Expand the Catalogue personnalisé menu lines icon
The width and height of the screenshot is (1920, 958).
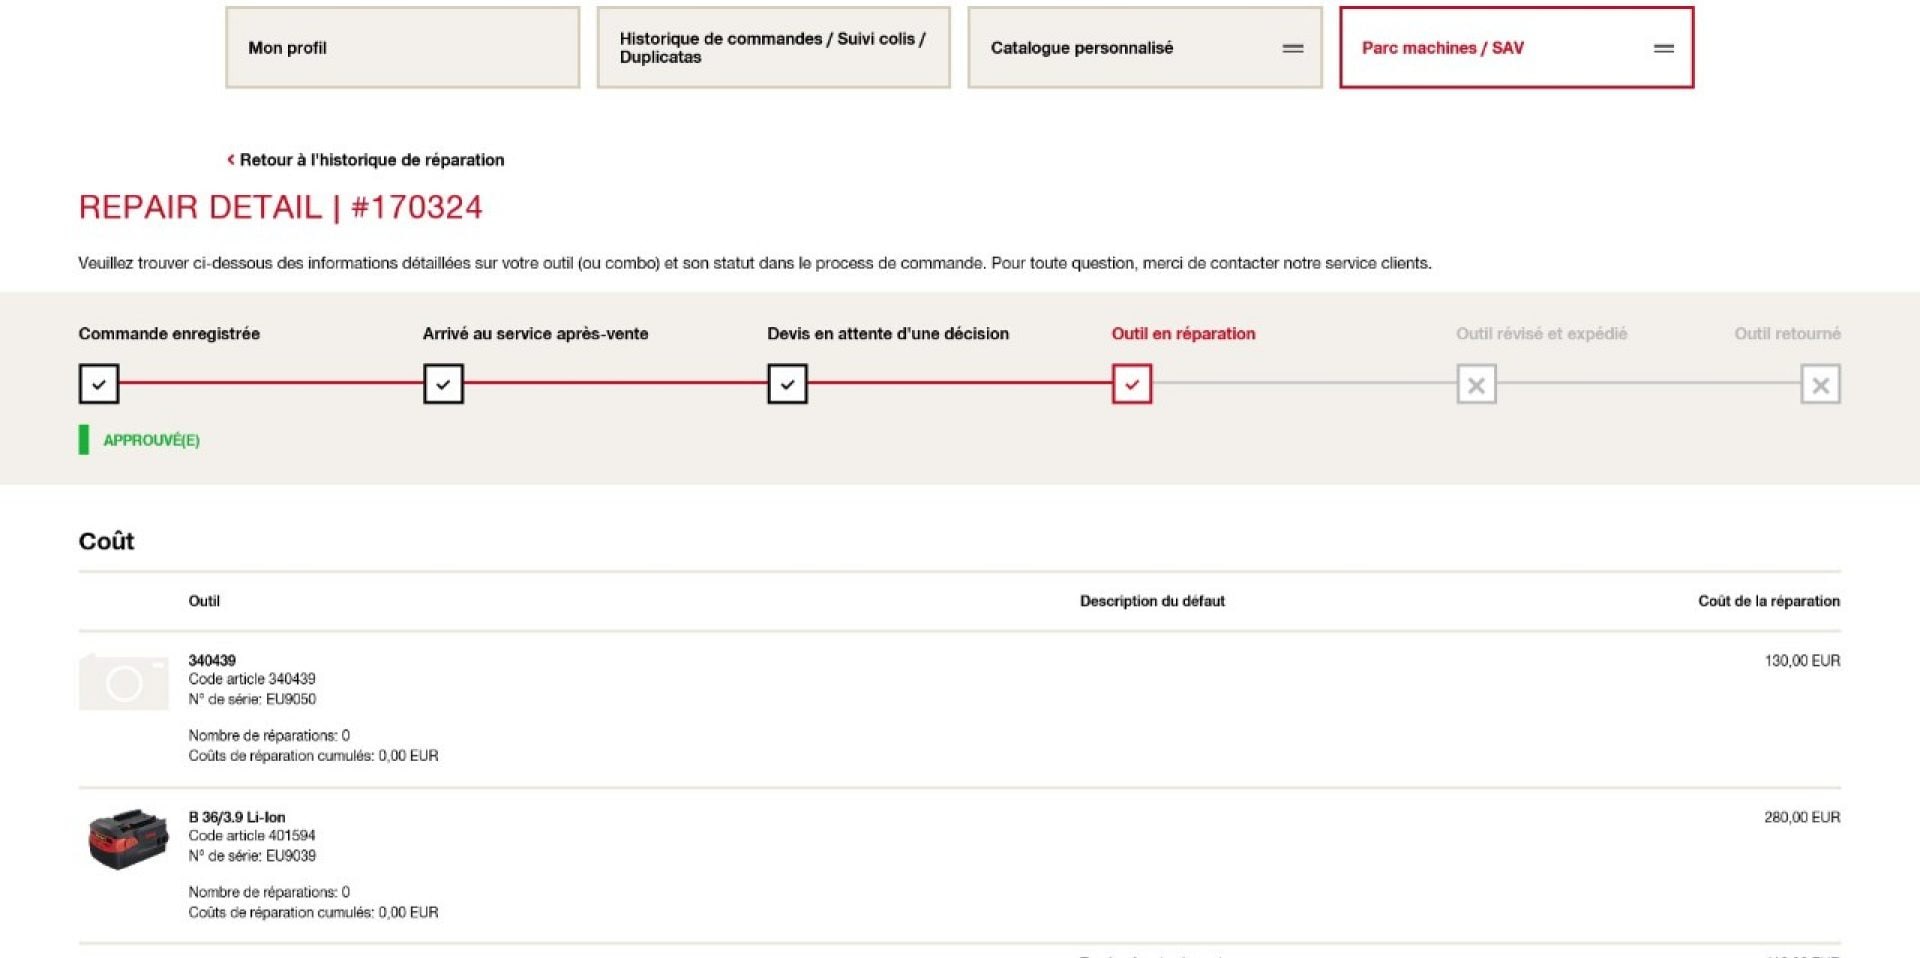[x=1293, y=48]
